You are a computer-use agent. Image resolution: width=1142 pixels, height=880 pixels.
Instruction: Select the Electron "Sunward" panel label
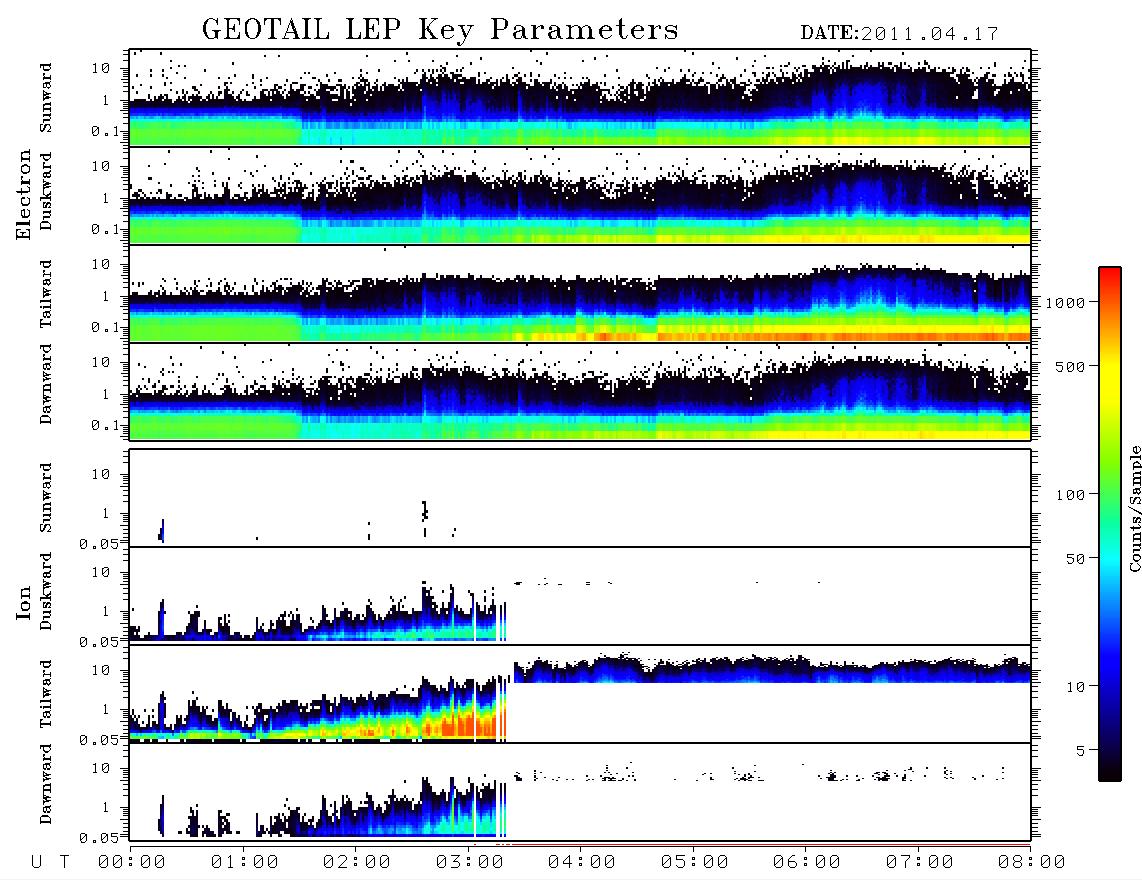pyautogui.click(x=46, y=98)
